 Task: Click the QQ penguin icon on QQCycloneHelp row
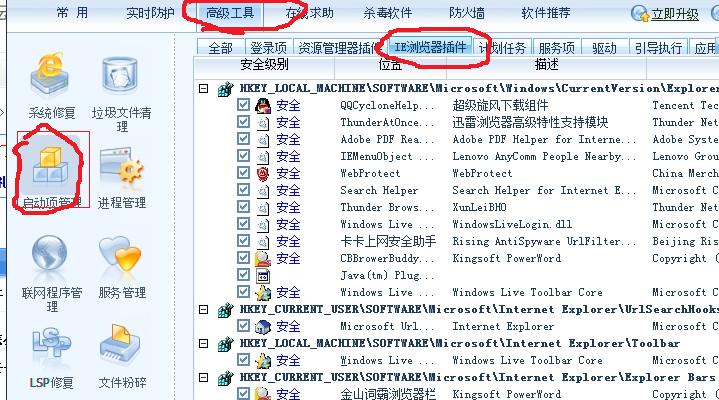click(x=263, y=106)
